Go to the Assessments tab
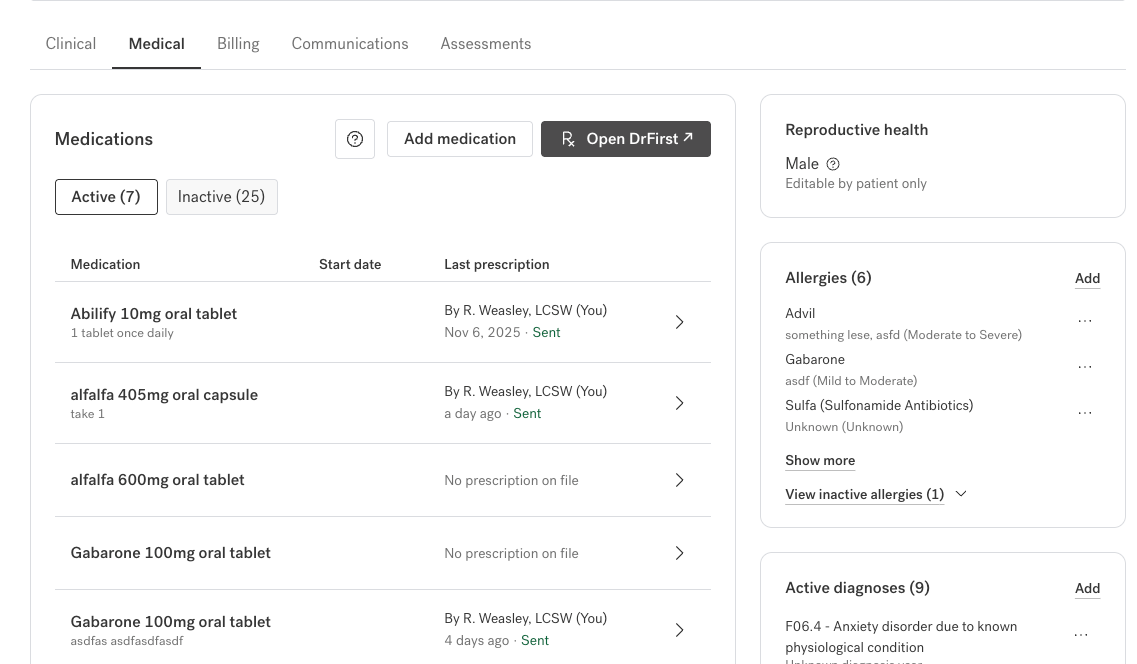Image resolution: width=1137 pixels, height=664 pixels. point(486,44)
